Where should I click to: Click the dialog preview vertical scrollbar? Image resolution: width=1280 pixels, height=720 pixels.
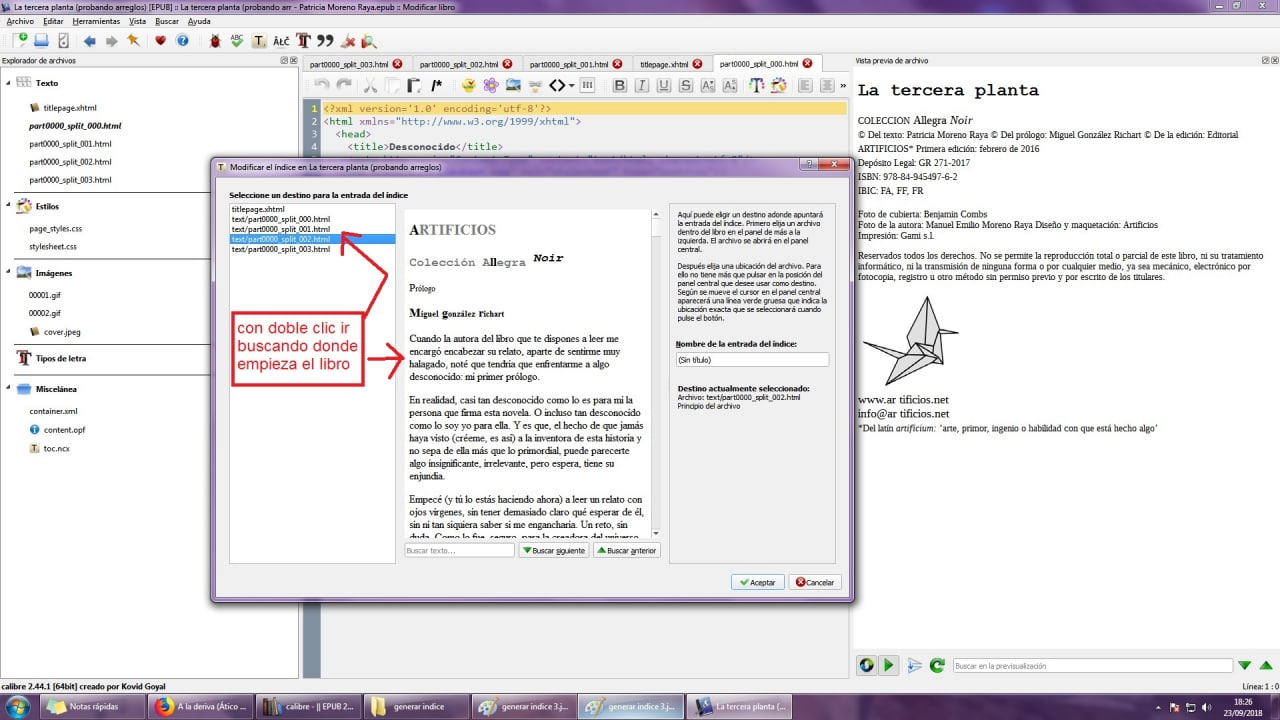point(656,372)
